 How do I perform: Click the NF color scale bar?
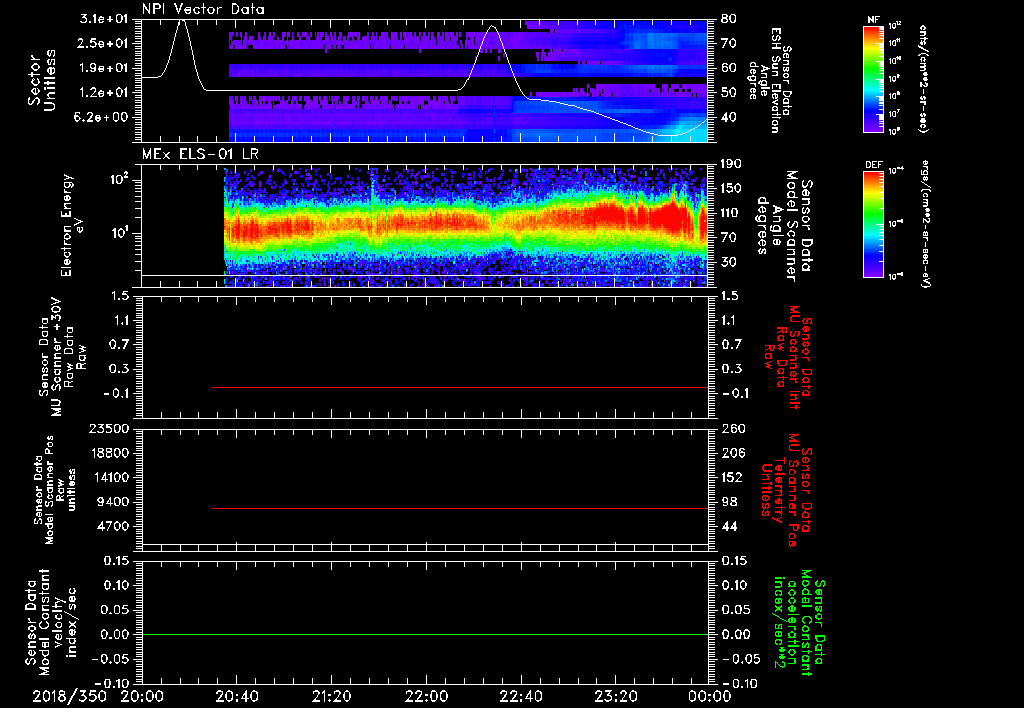pyautogui.click(x=874, y=78)
